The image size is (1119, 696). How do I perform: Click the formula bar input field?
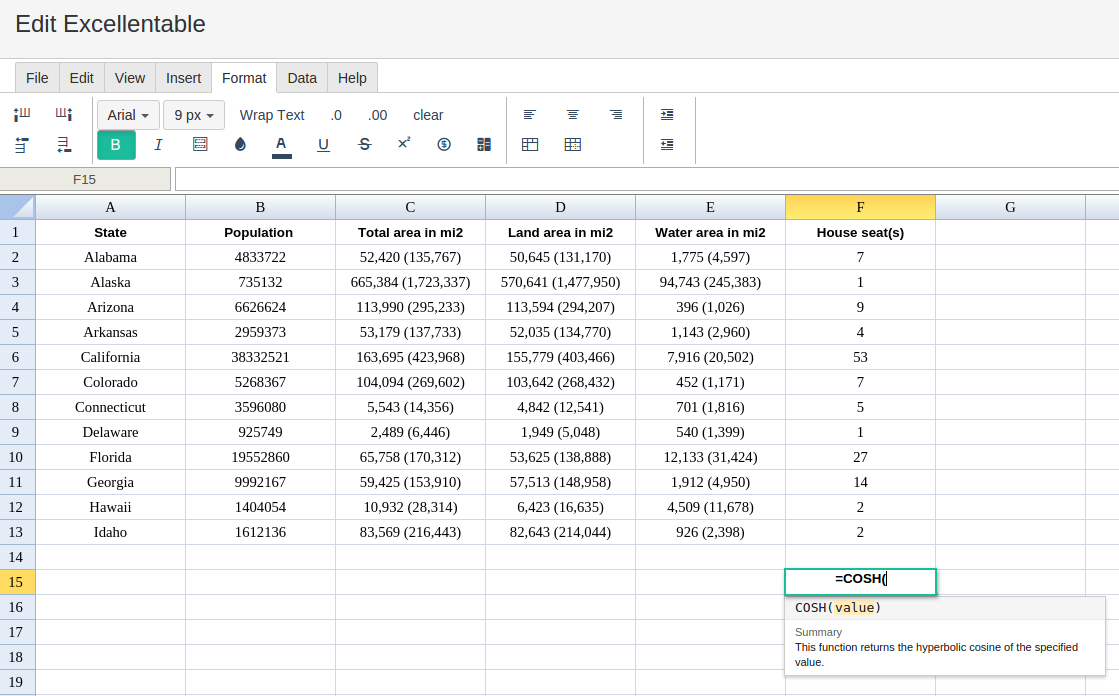tap(646, 179)
